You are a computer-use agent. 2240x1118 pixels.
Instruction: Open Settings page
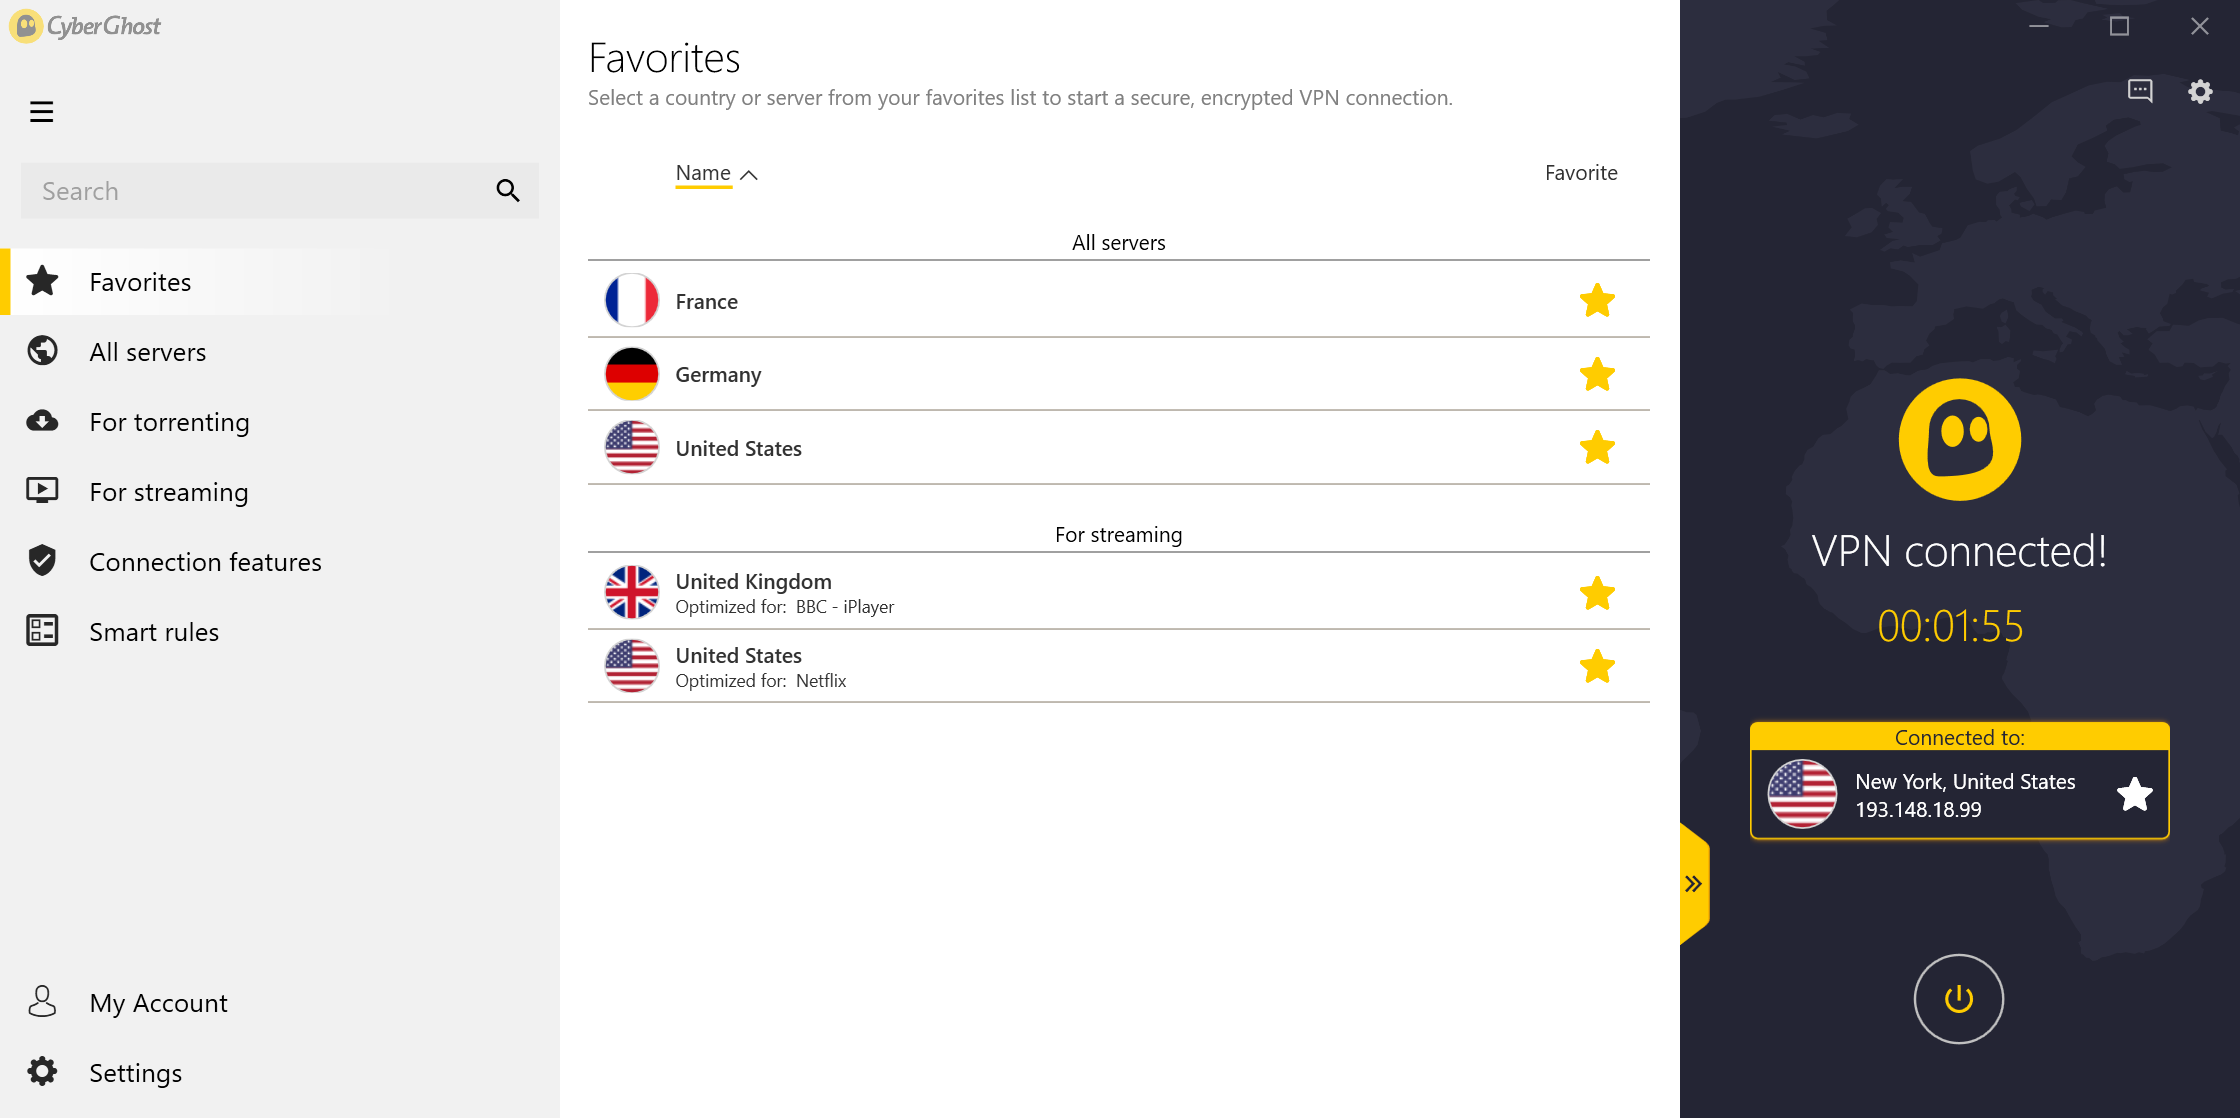coord(134,1071)
